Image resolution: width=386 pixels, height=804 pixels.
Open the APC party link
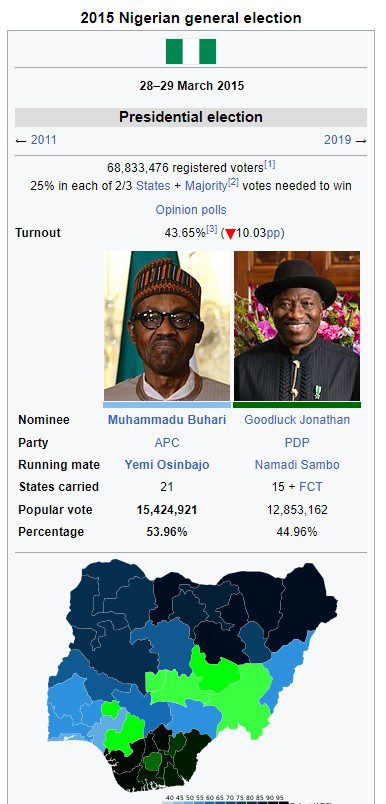pyautogui.click(x=167, y=443)
